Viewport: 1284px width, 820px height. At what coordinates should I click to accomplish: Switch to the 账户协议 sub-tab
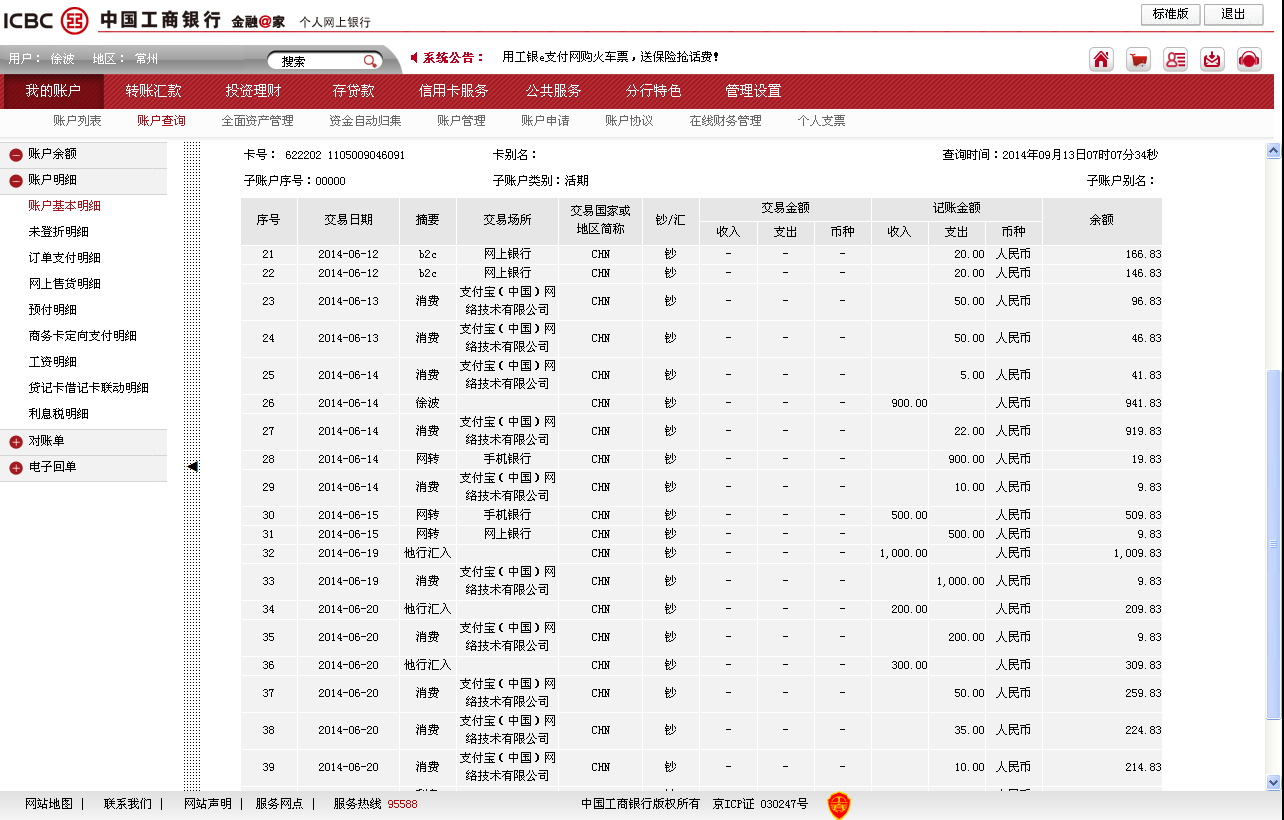(629, 121)
